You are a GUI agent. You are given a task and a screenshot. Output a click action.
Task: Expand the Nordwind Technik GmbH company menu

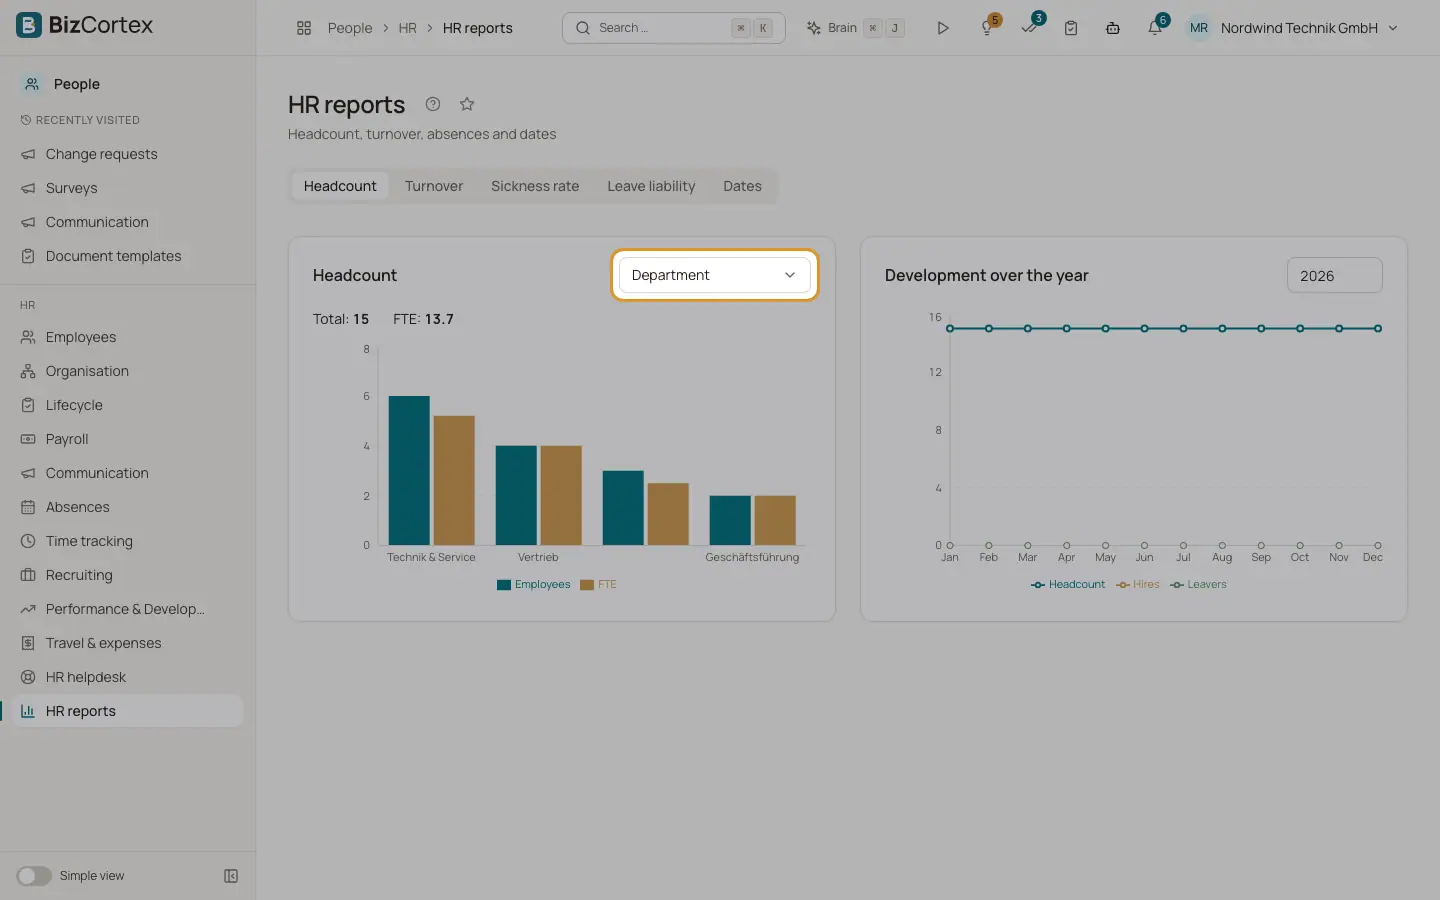click(1309, 28)
